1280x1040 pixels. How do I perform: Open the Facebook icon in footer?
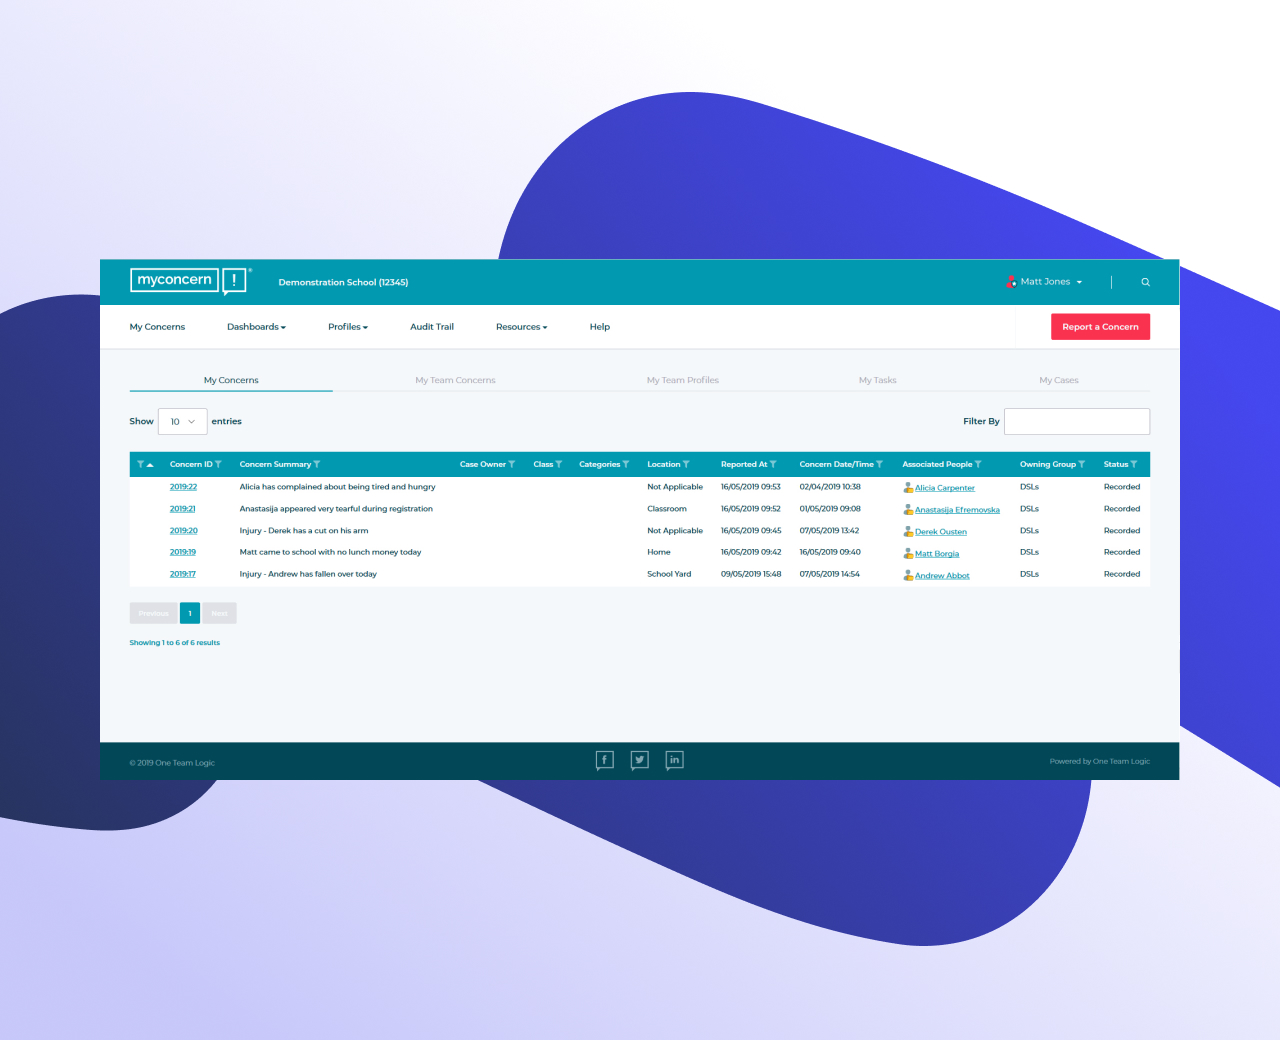604,760
